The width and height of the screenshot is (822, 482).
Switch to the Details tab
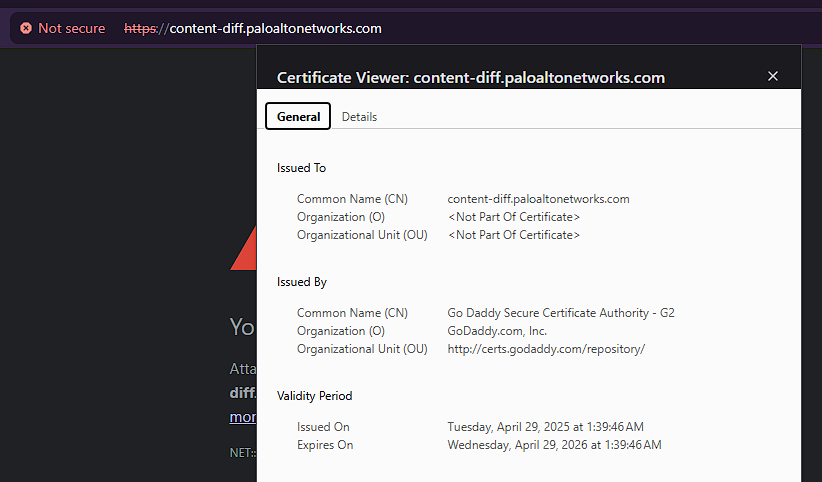click(x=359, y=117)
